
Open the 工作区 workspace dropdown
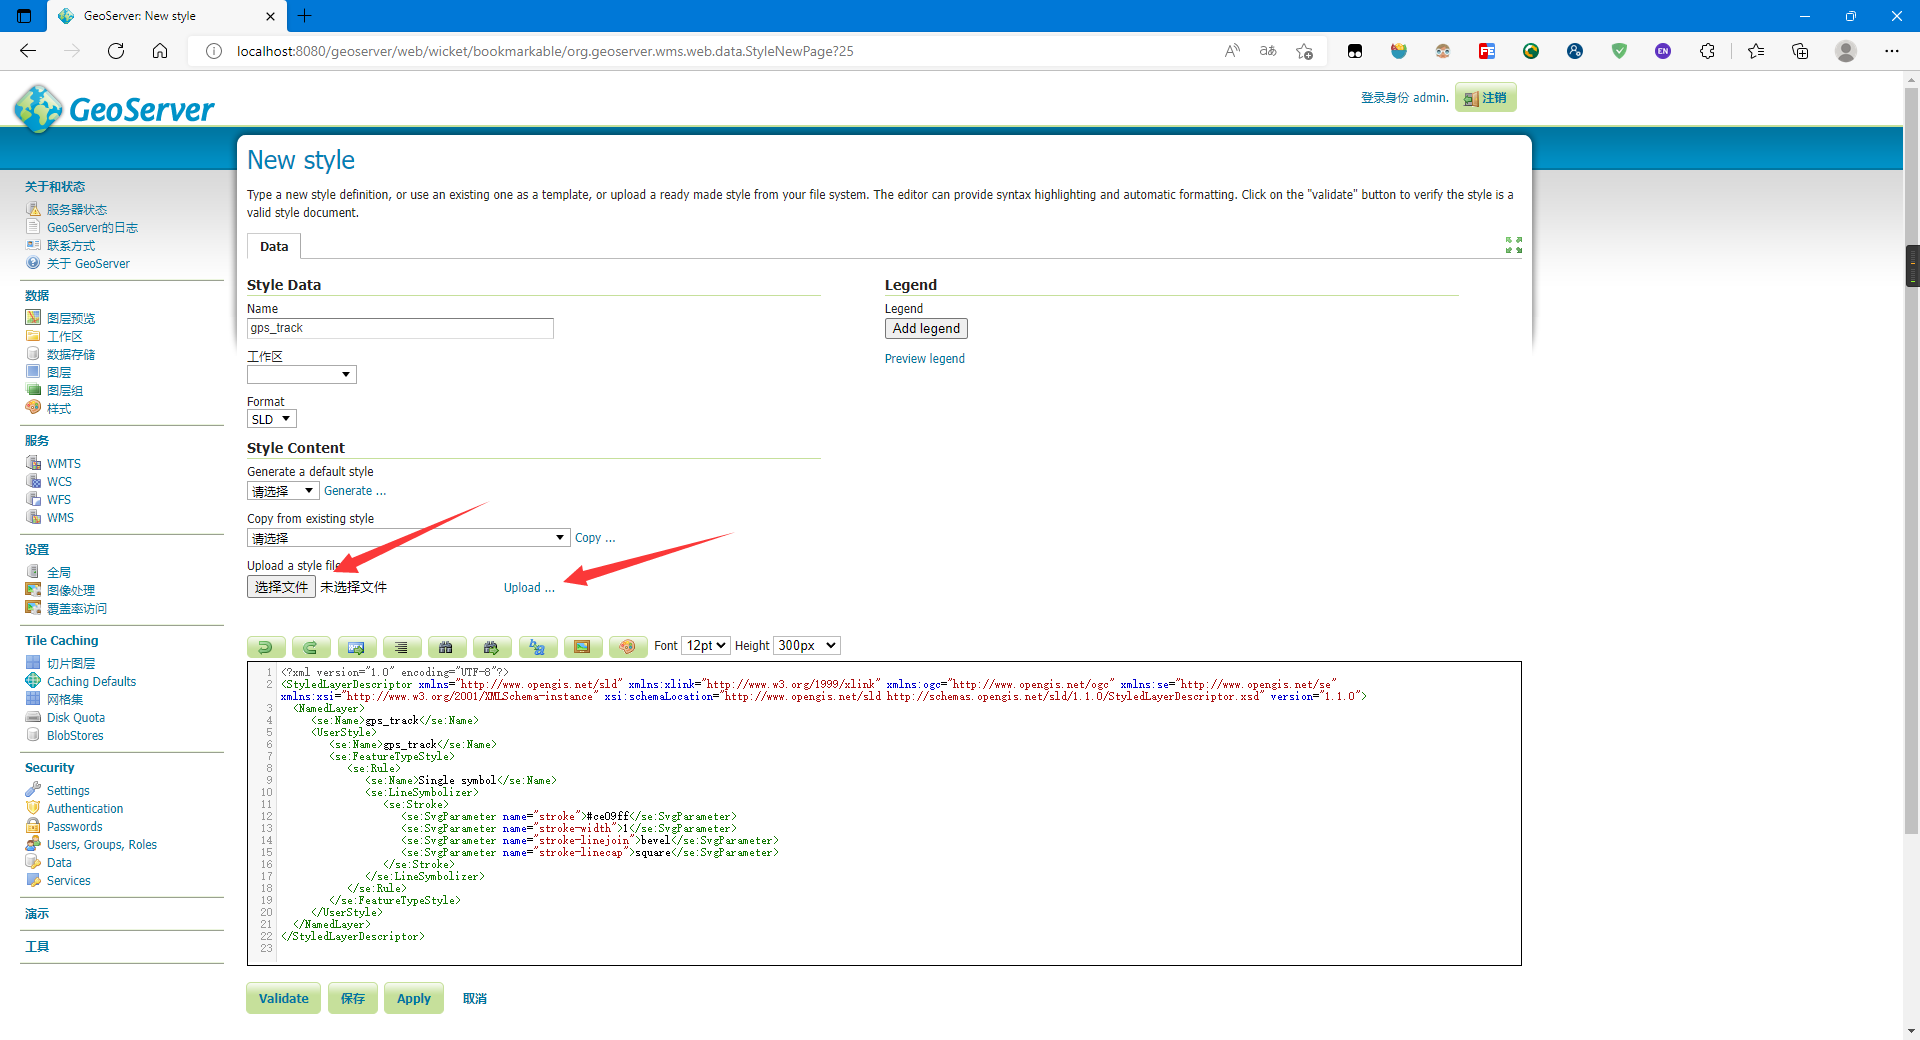(302, 375)
